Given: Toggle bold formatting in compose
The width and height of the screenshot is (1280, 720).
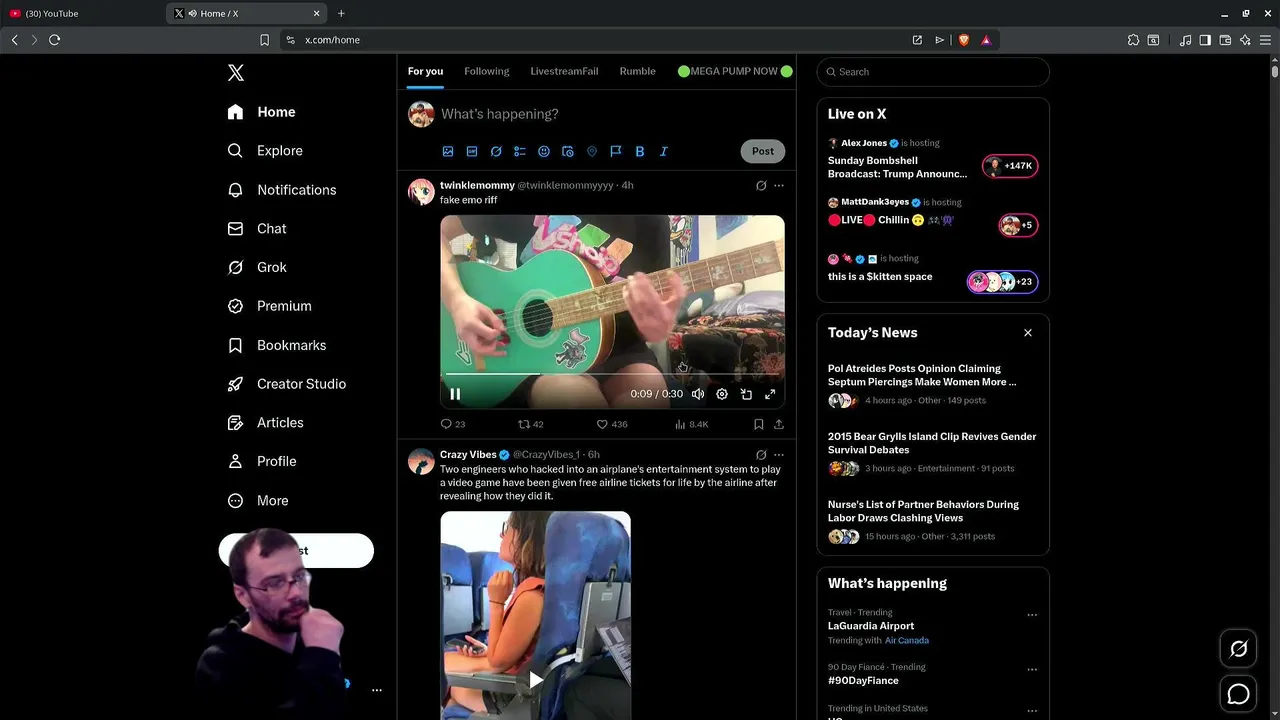Looking at the screenshot, I should click(x=640, y=152).
